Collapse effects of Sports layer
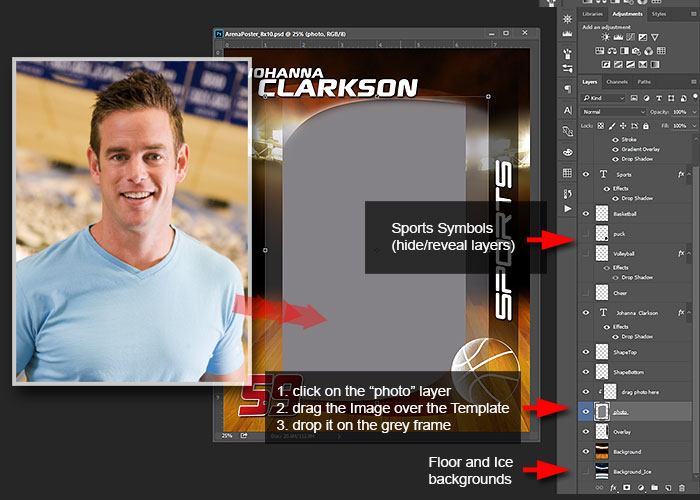700x500 pixels. (689, 175)
